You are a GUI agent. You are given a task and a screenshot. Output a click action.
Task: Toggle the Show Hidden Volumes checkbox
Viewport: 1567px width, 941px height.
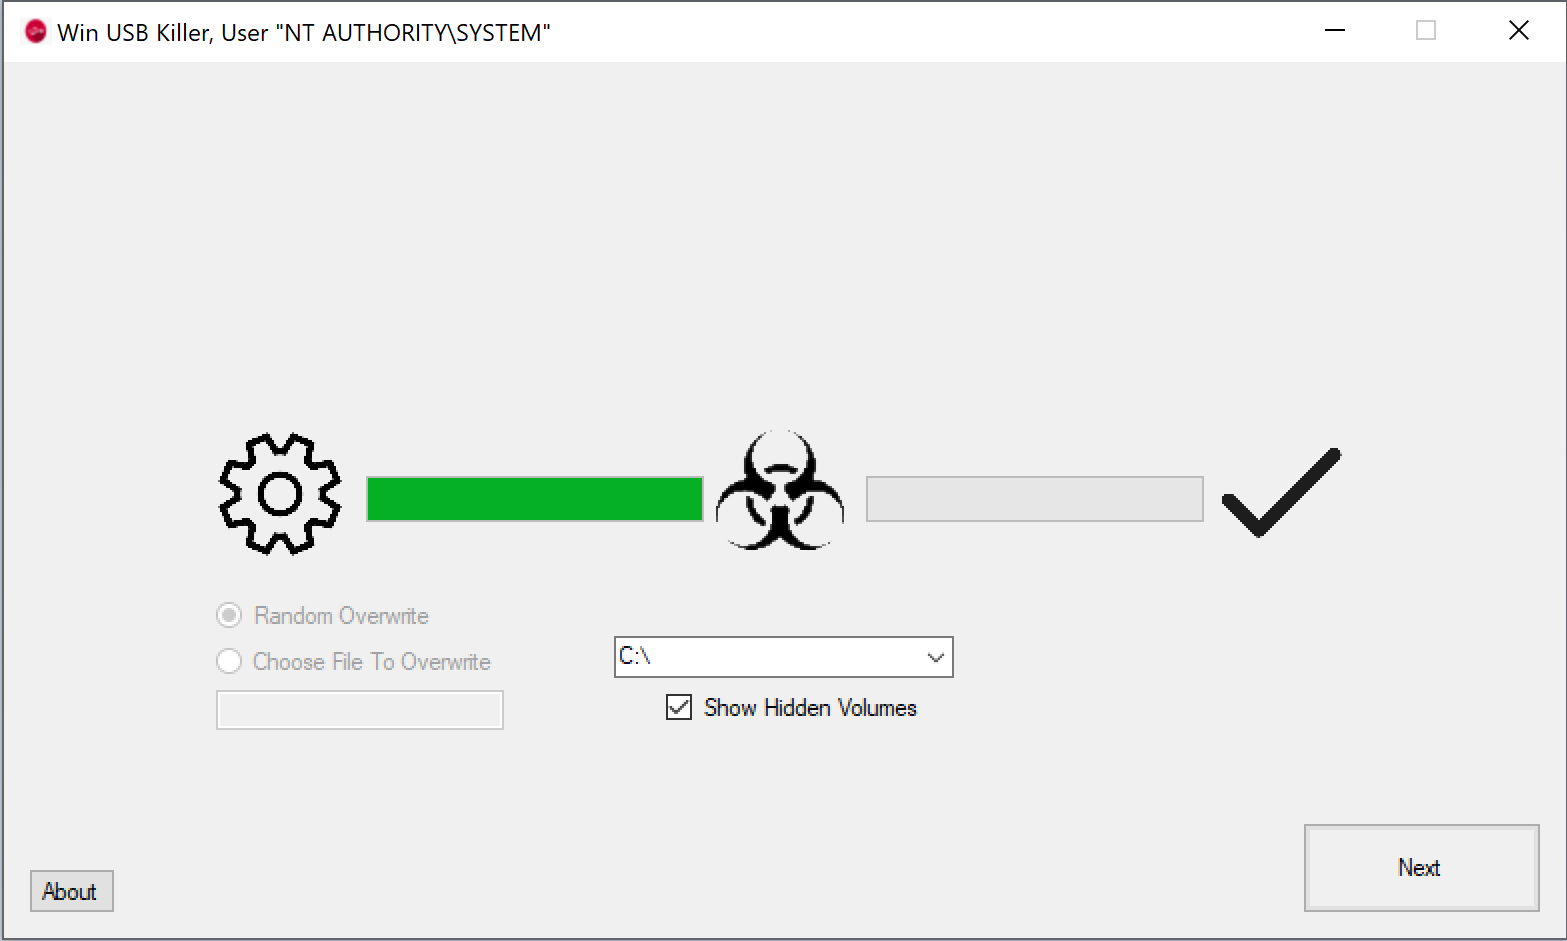point(679,707)
